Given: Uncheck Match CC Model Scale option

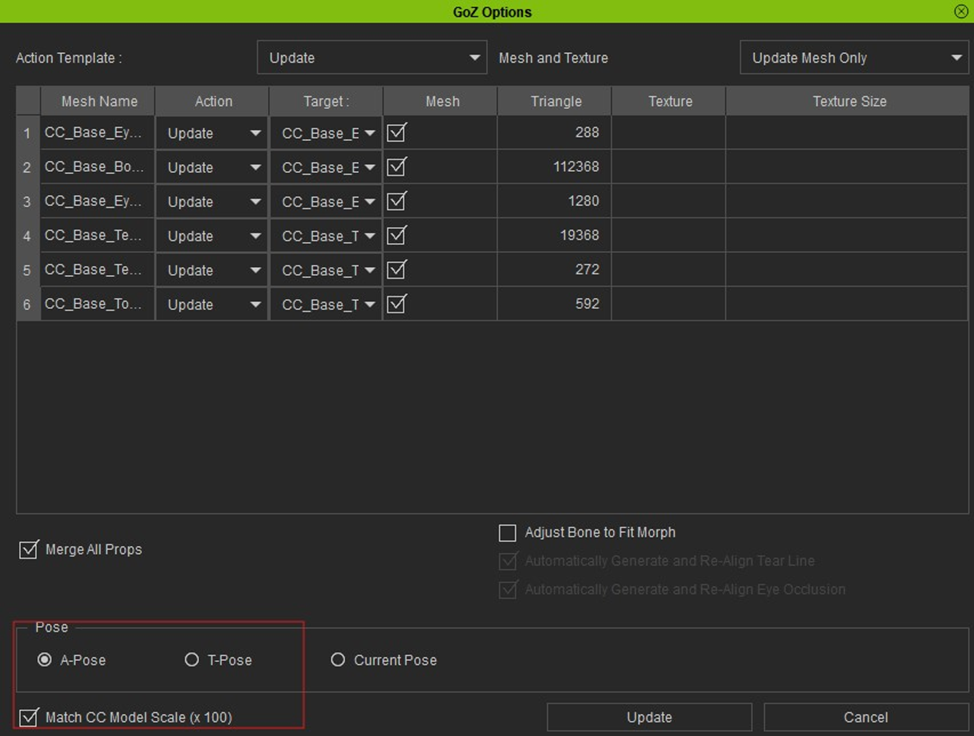Looking at the screenshot, I should (29, 717).
